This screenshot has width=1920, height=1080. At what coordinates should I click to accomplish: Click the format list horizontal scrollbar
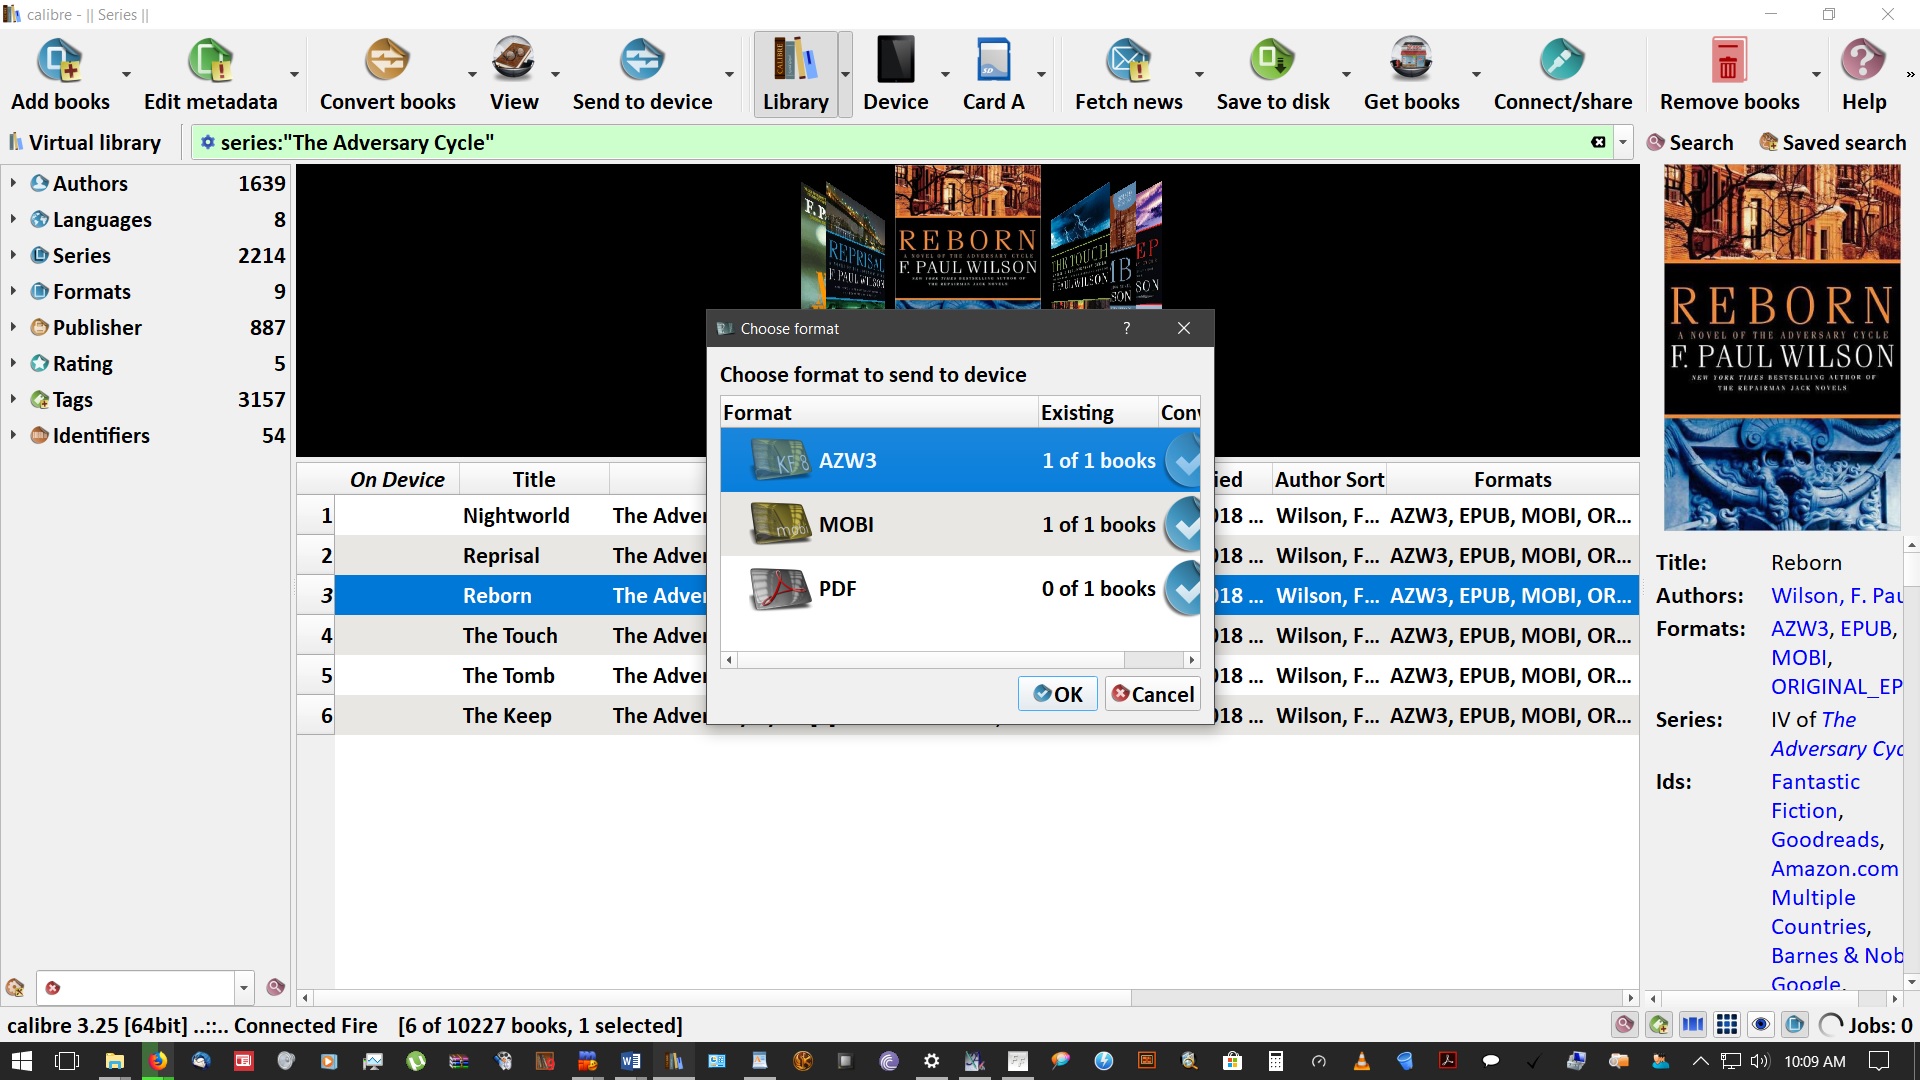pyautogui.click(x=930, y=660)
